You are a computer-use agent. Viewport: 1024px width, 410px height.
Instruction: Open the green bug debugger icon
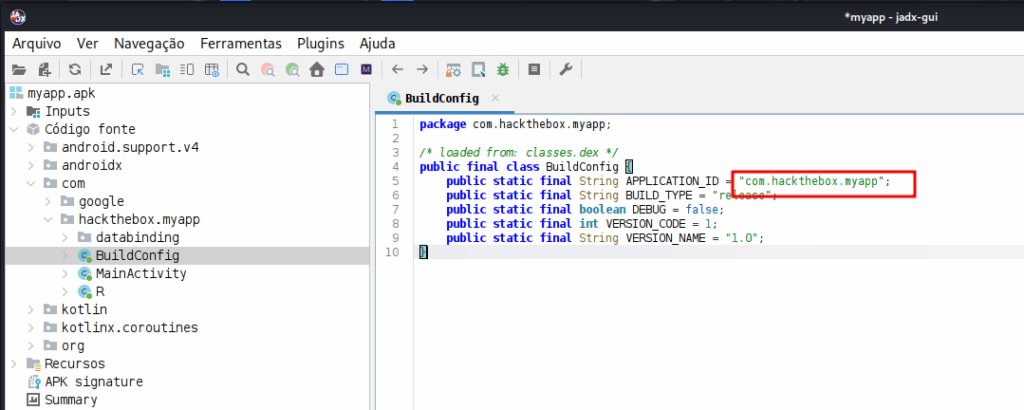[503, 70]
